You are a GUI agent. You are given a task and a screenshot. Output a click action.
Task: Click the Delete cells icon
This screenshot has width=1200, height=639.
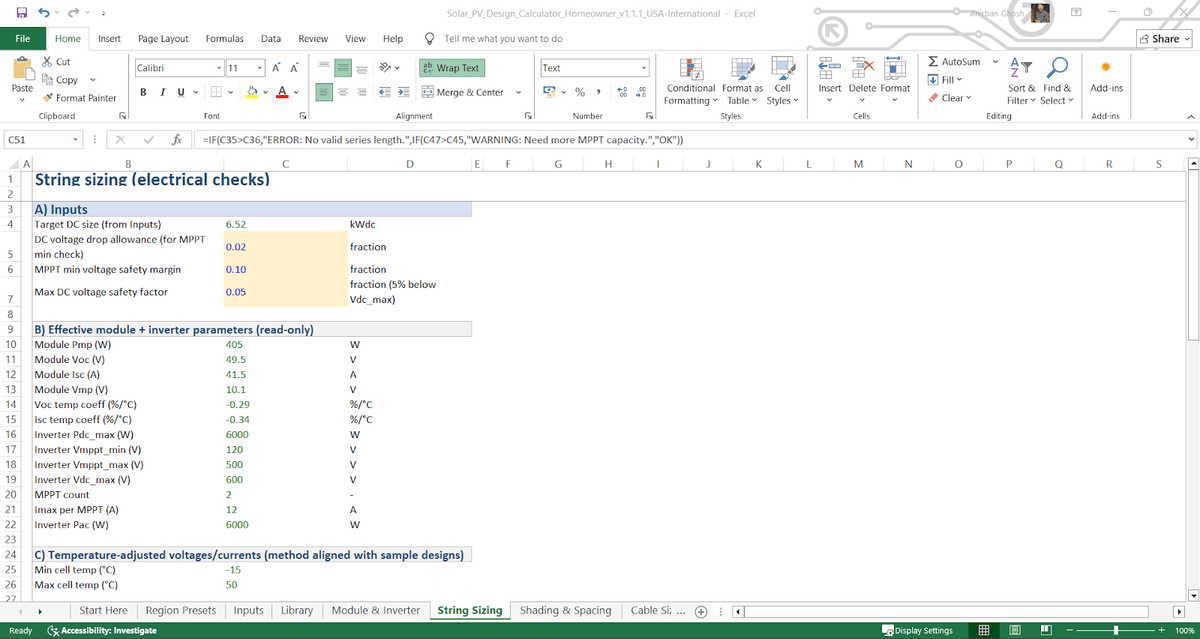click(x=863, y=68)
